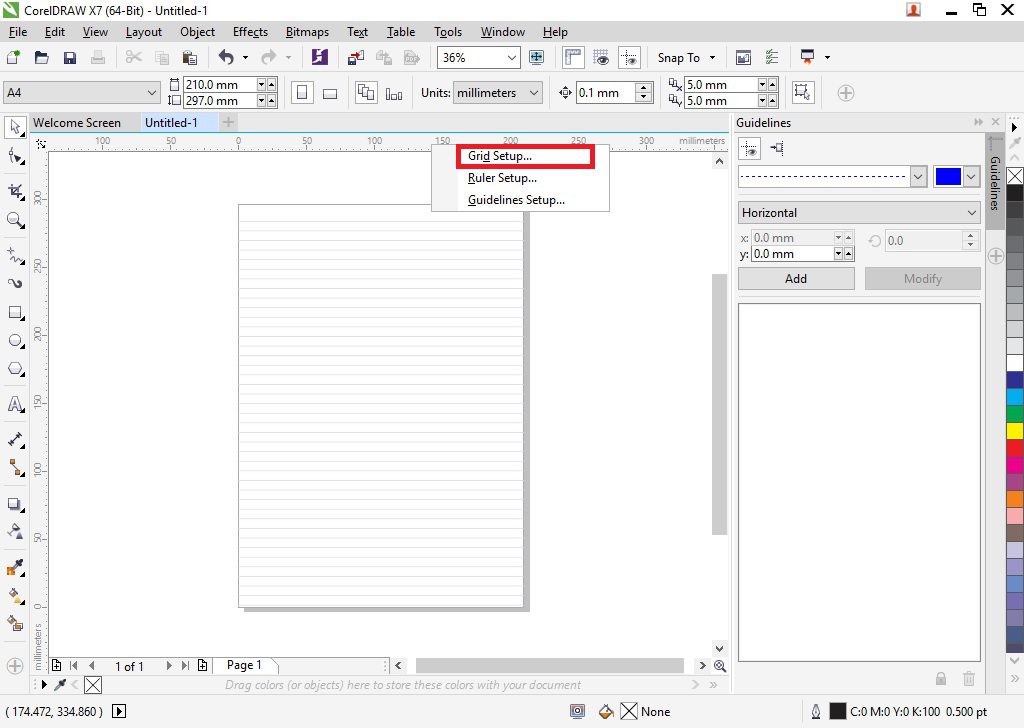Select the Artistic Media tool
The width and height of the screenshot is (1024, 728).
coord(15,283)
